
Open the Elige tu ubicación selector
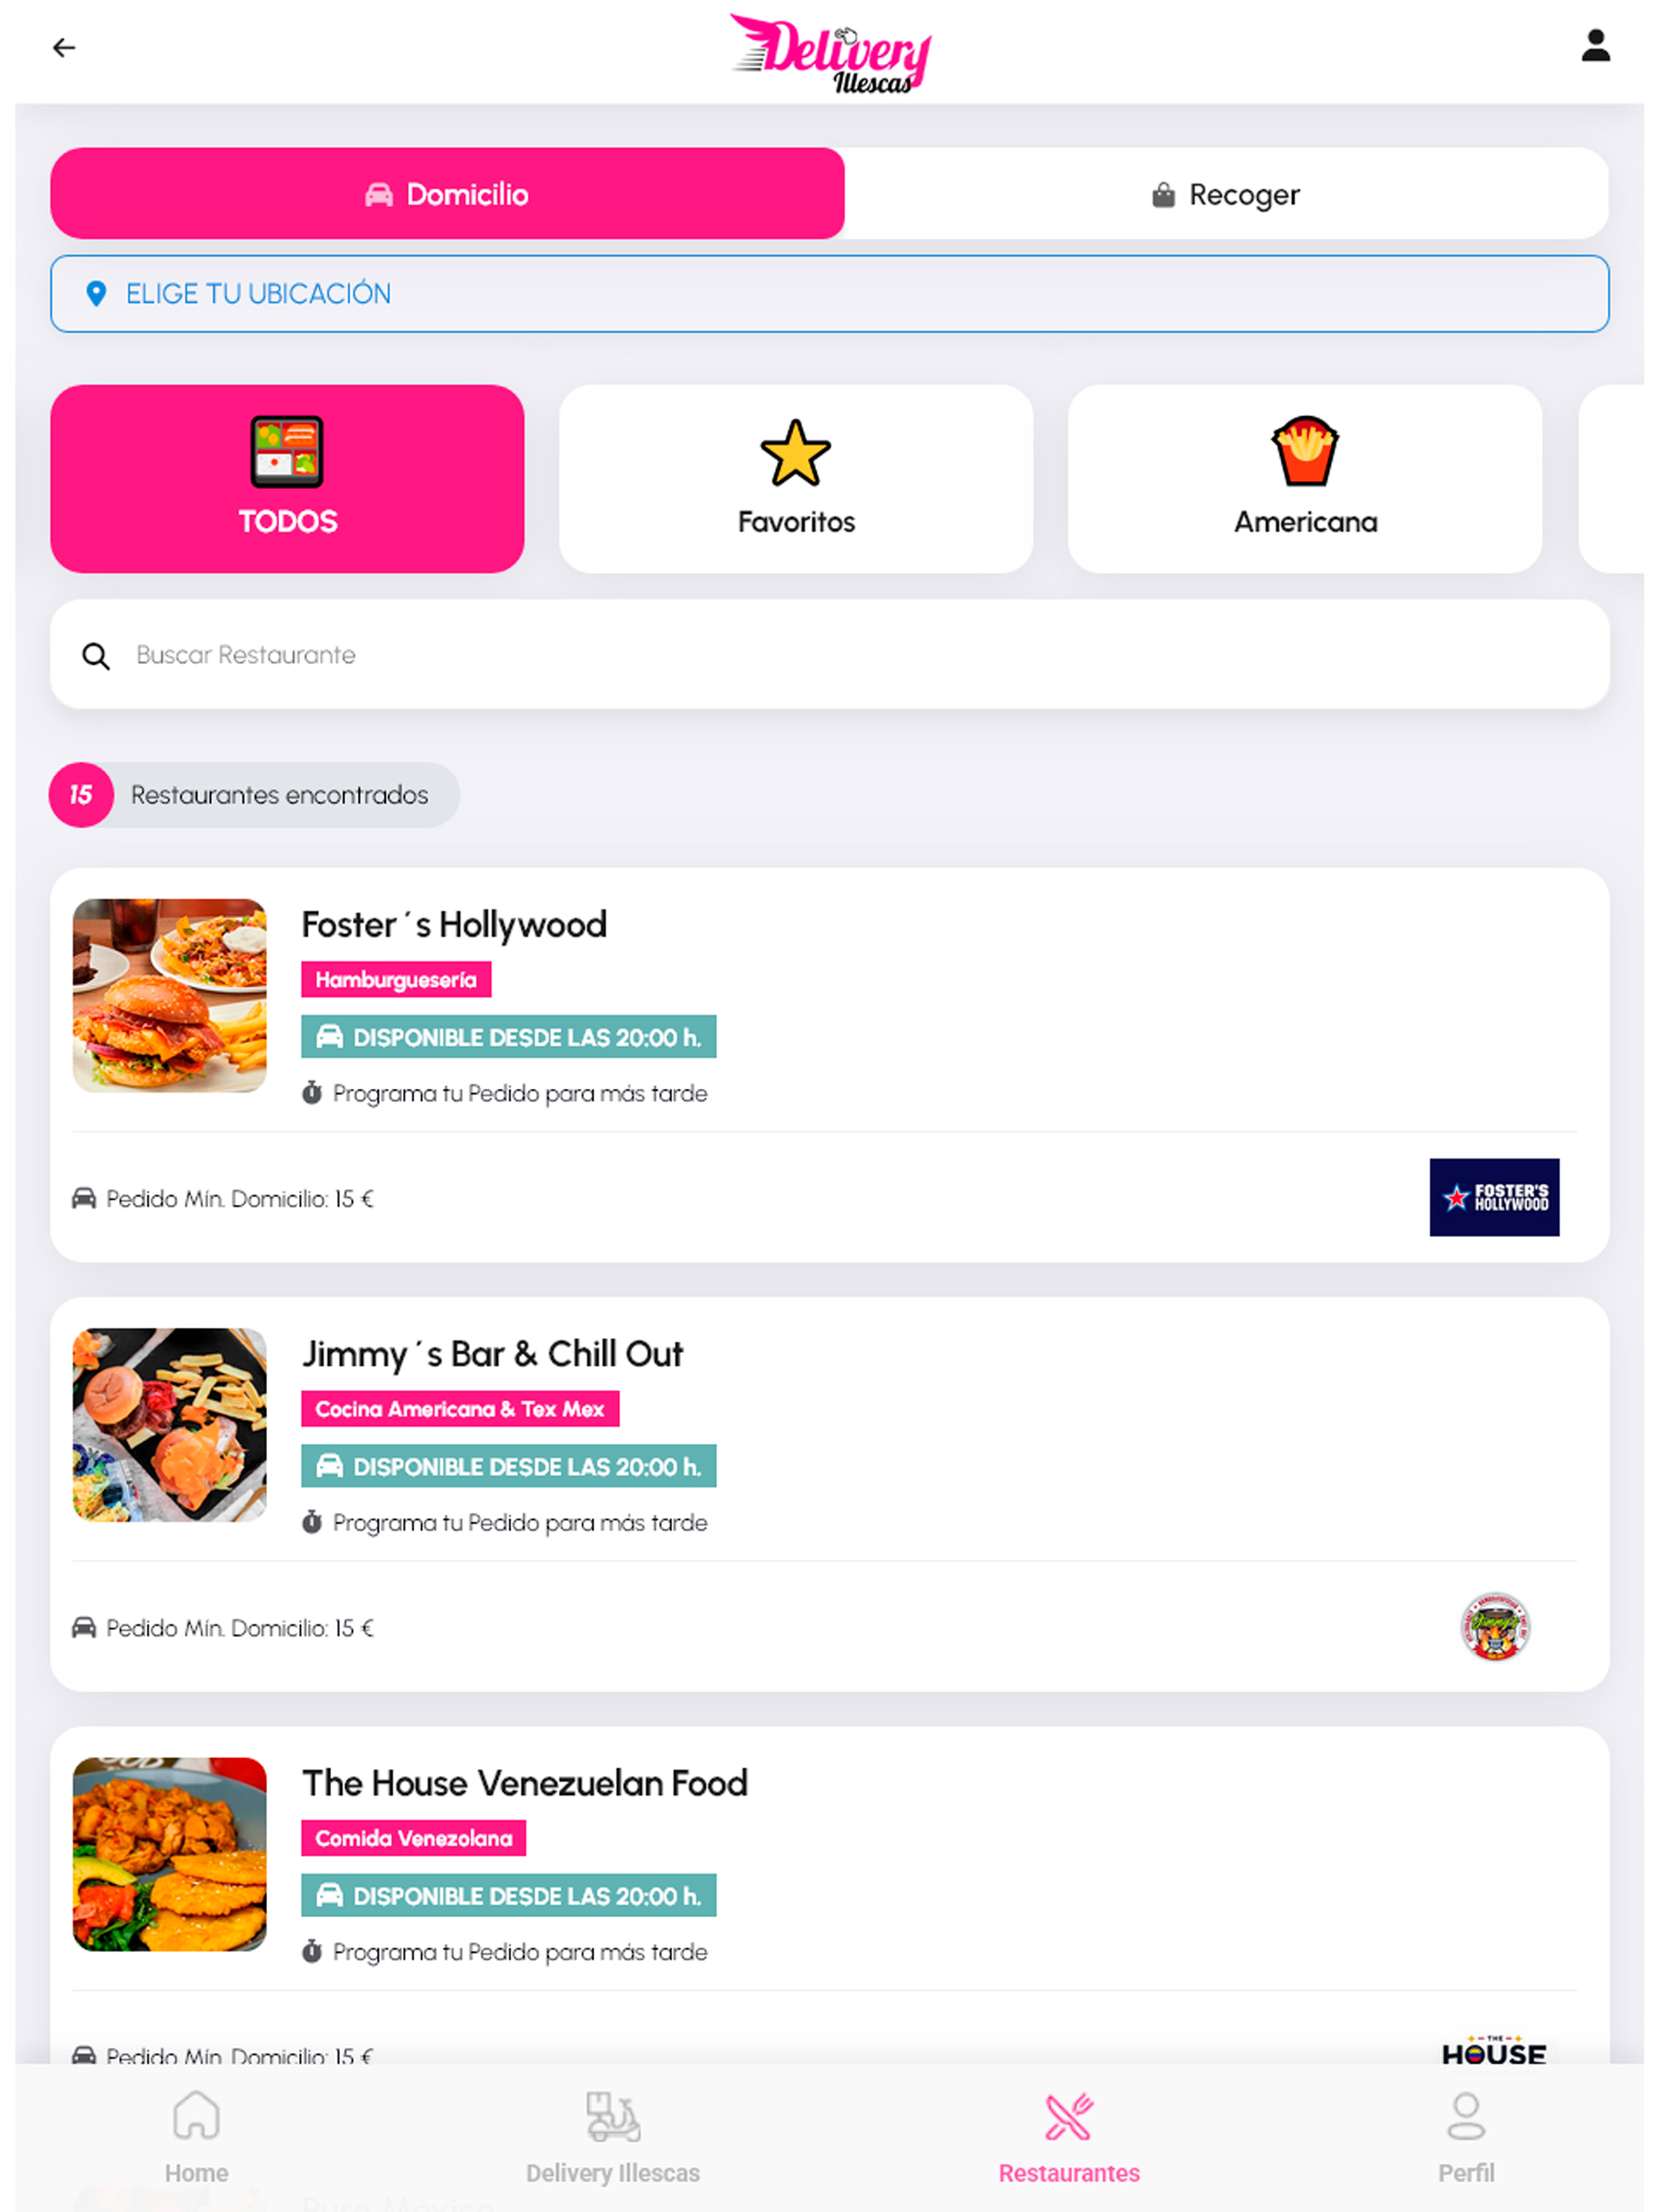(x=829, y=293)
